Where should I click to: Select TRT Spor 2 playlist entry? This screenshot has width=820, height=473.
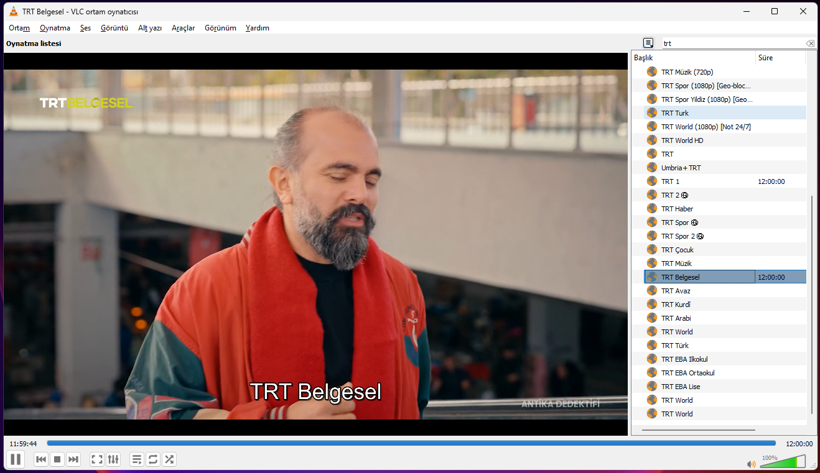click(x=725, y=236)
